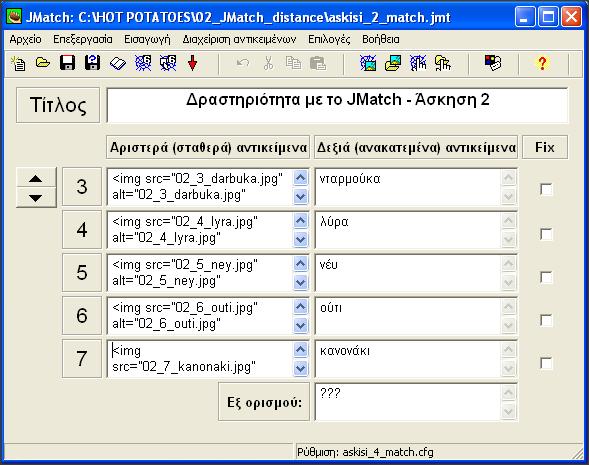The image size is (589, 465).
Task: Insert picture from web address icon
Action: coord(368,63)
